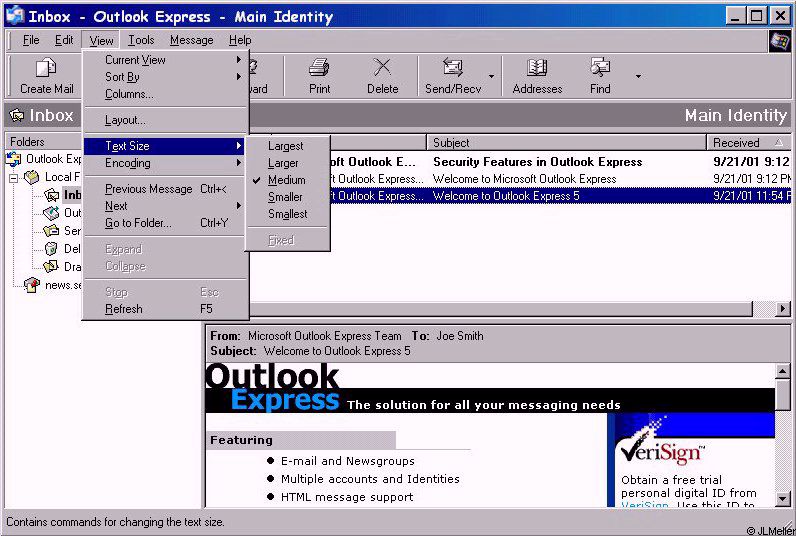Click the Find toolbar icon
Viewport: 796px width, 536px height.
pyautogui.click(x=600, y=68)
